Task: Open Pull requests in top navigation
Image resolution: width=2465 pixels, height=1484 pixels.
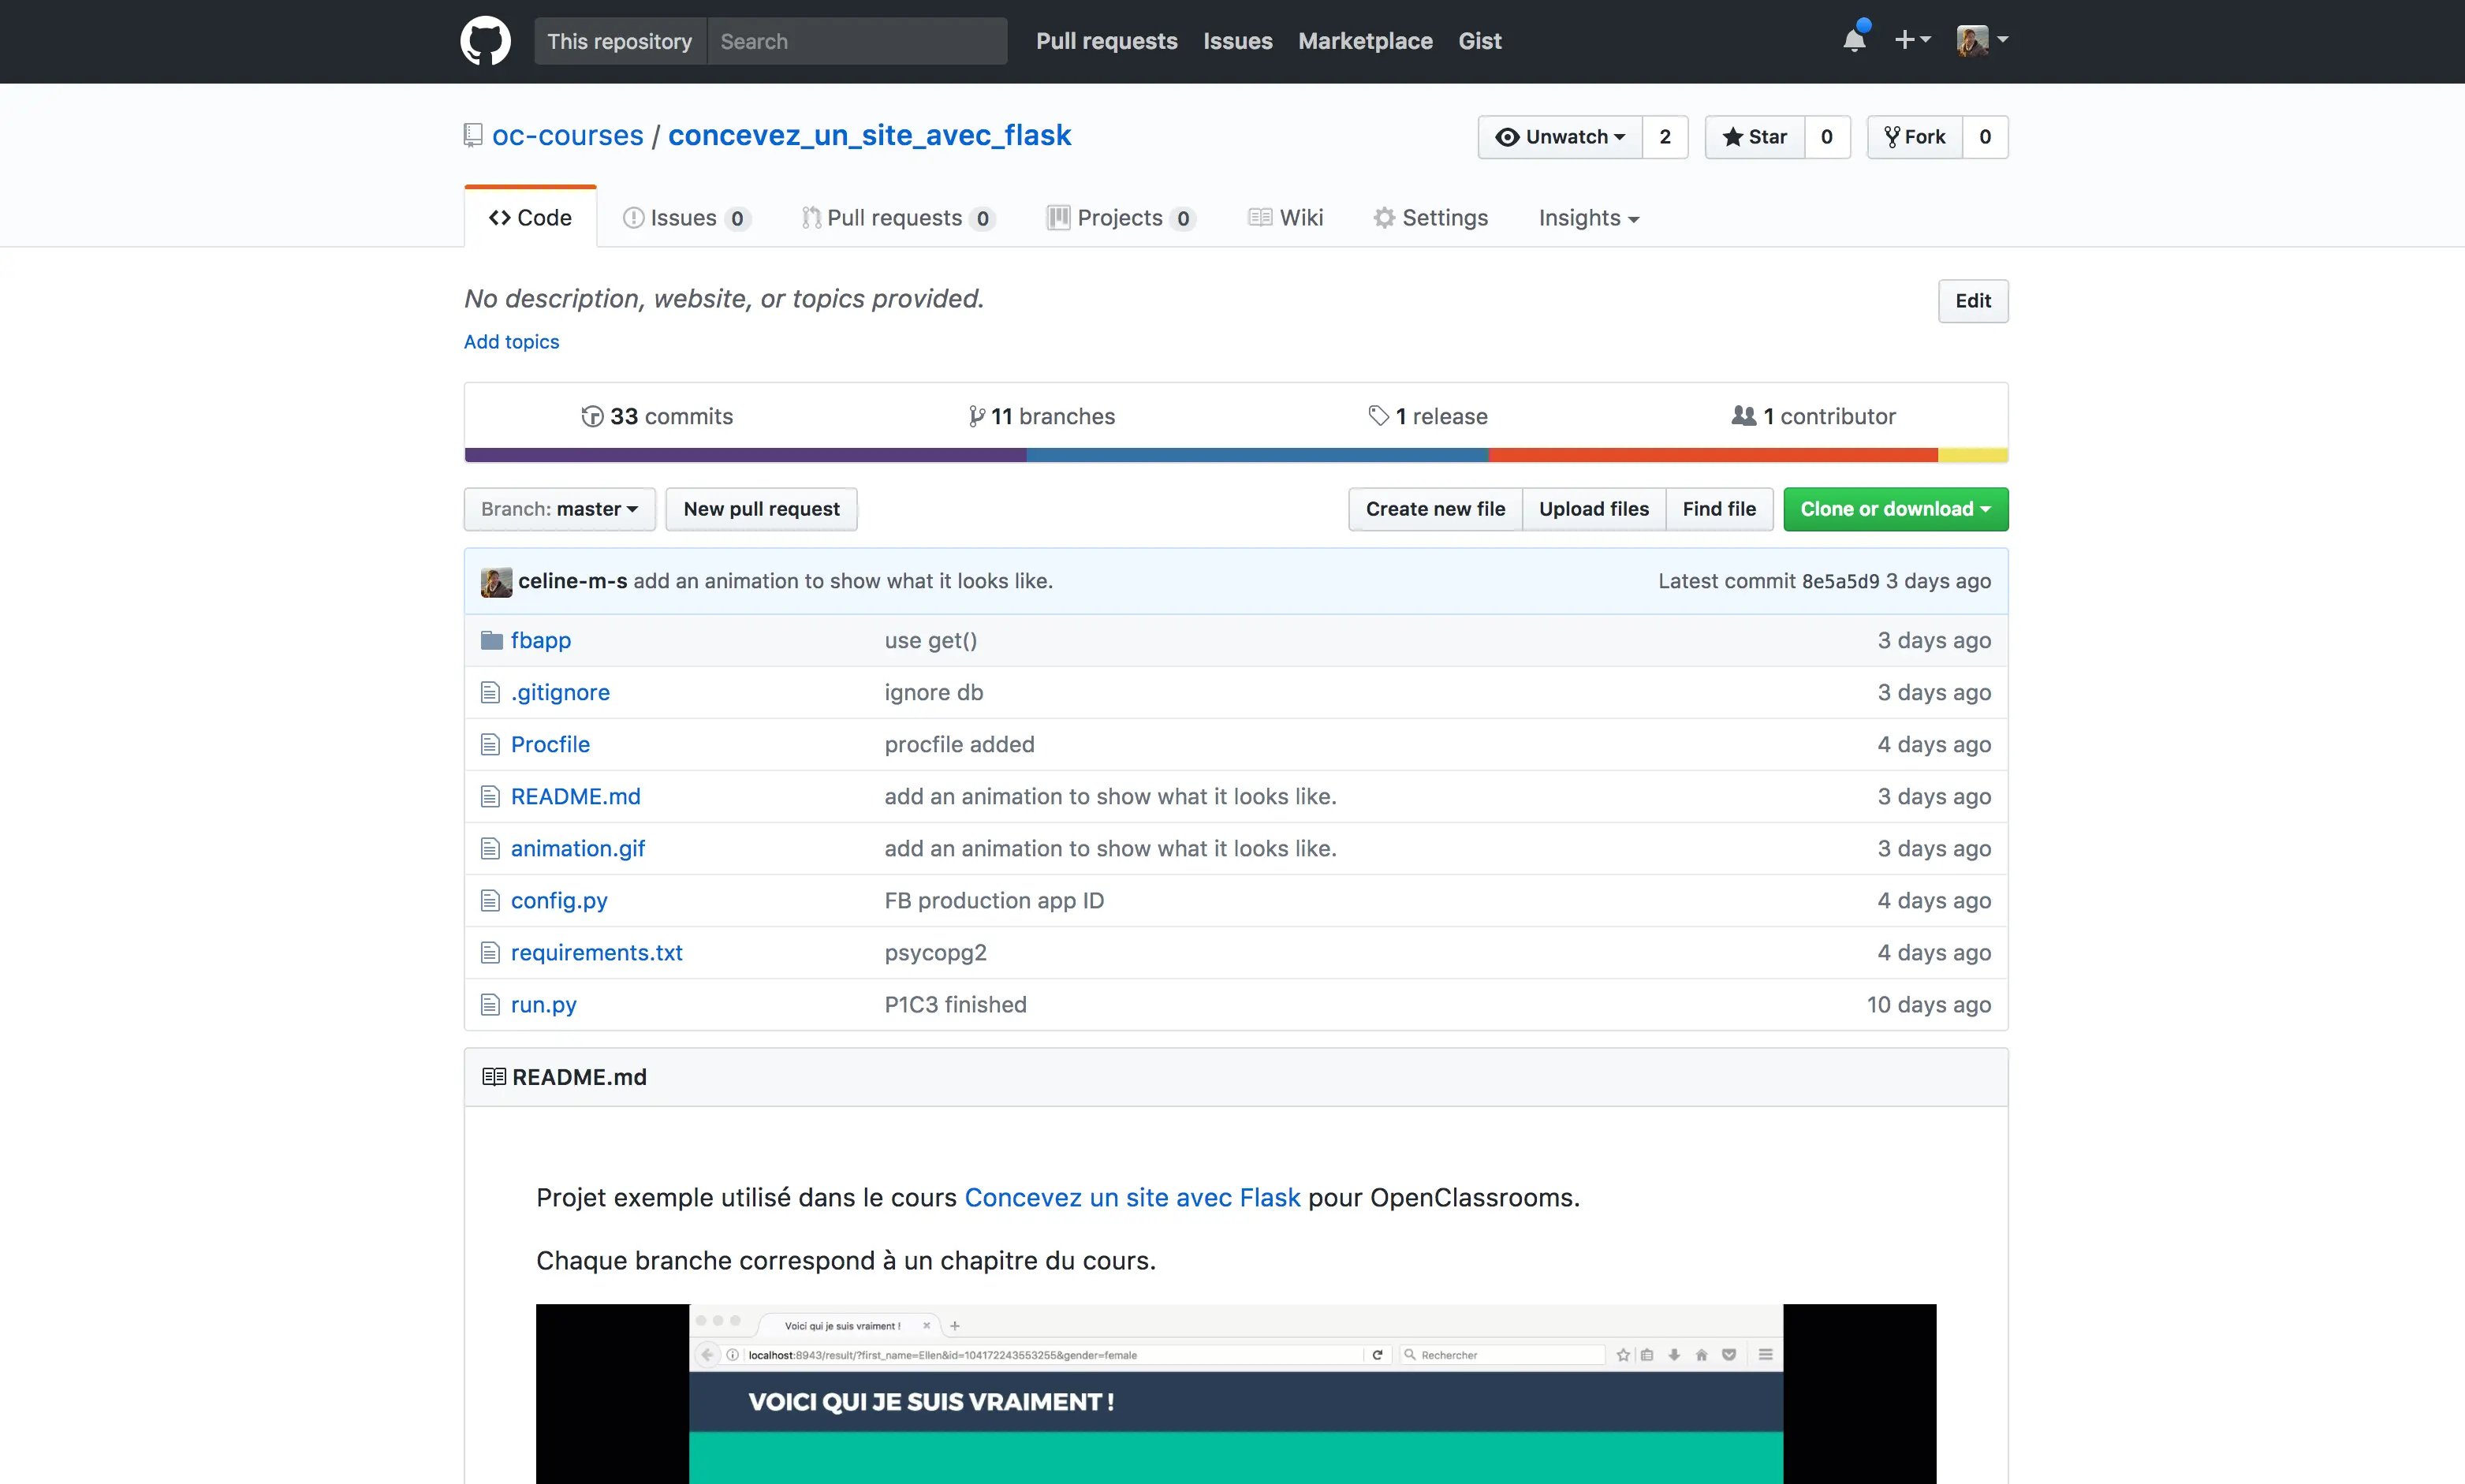Action: (x=1106, y=41)
